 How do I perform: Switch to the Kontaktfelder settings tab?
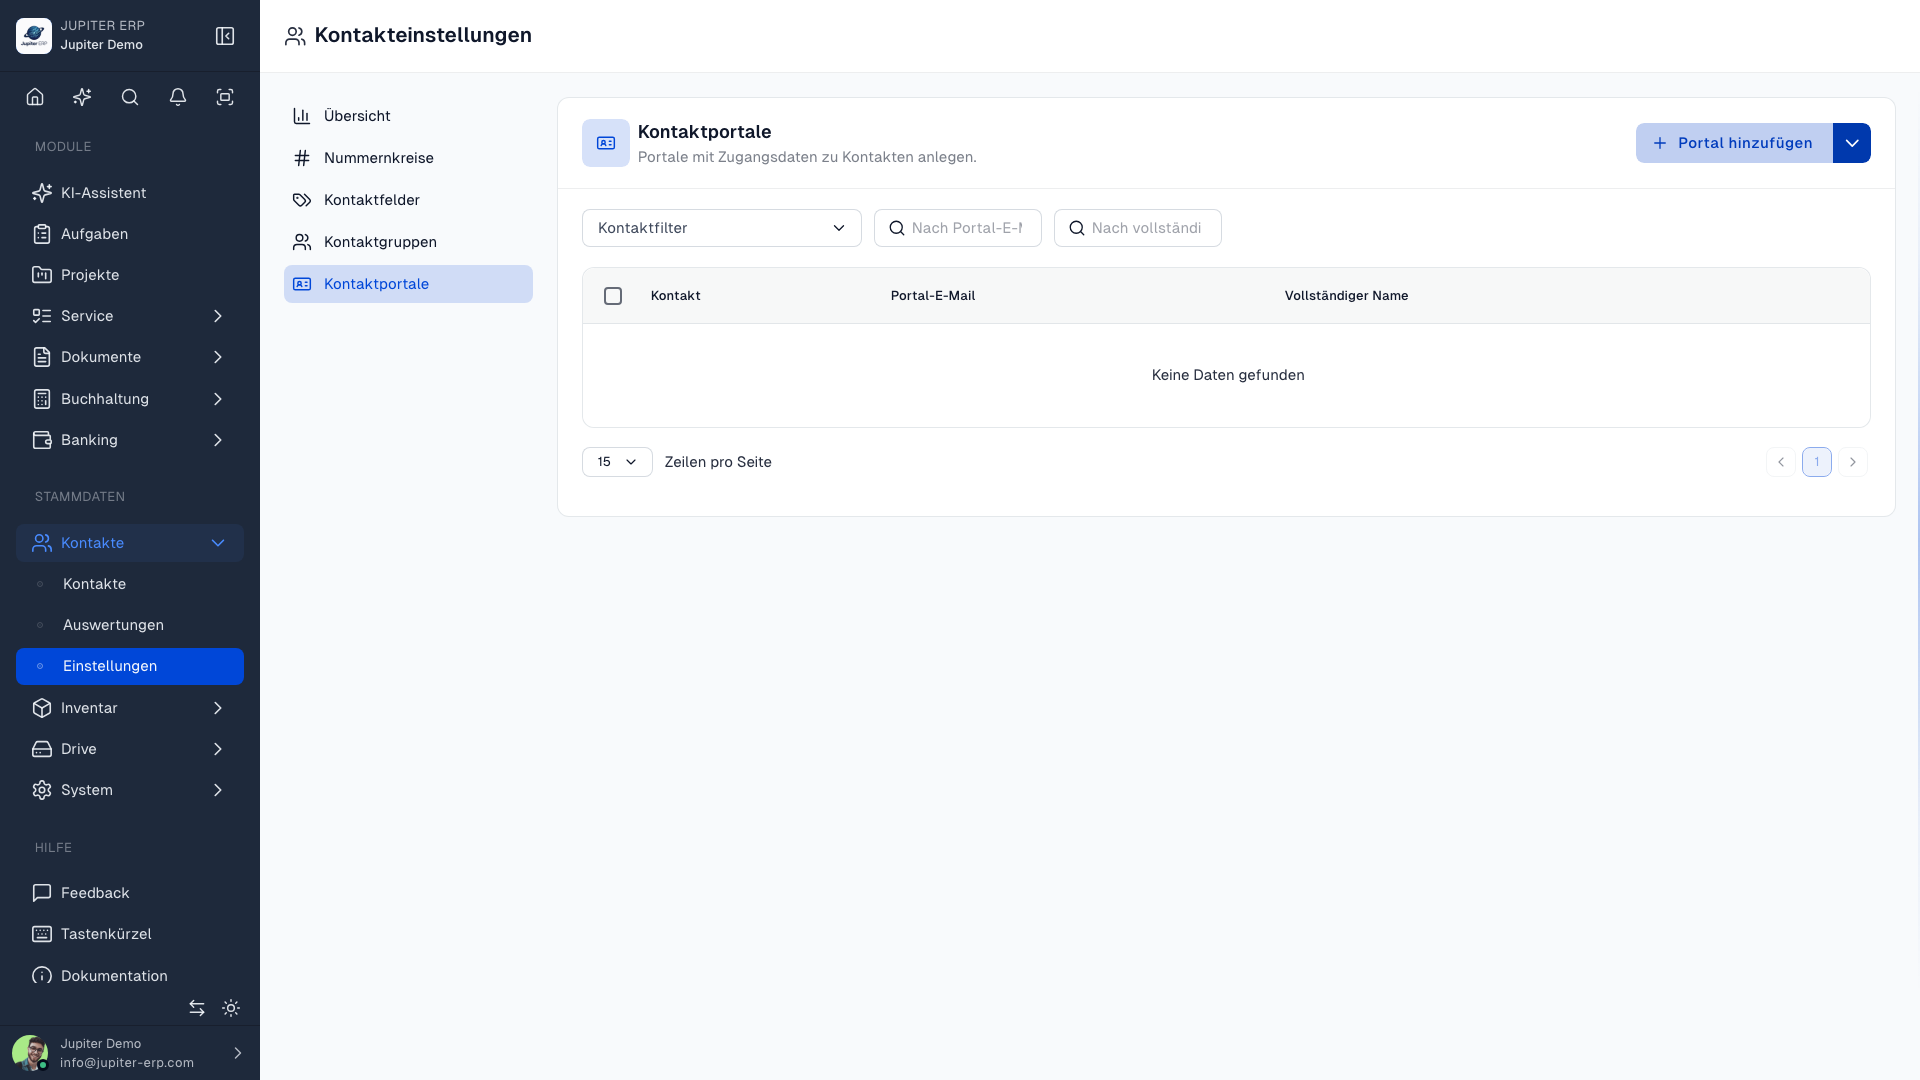click(408, 200)
